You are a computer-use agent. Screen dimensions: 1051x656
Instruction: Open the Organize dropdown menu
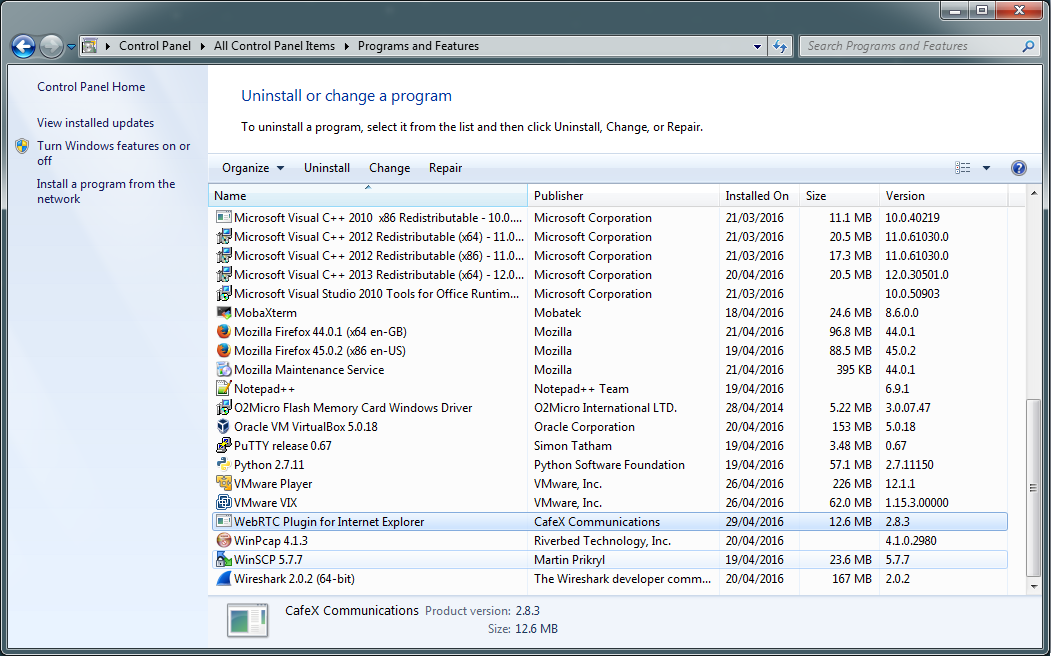click(x=253, y=168)
